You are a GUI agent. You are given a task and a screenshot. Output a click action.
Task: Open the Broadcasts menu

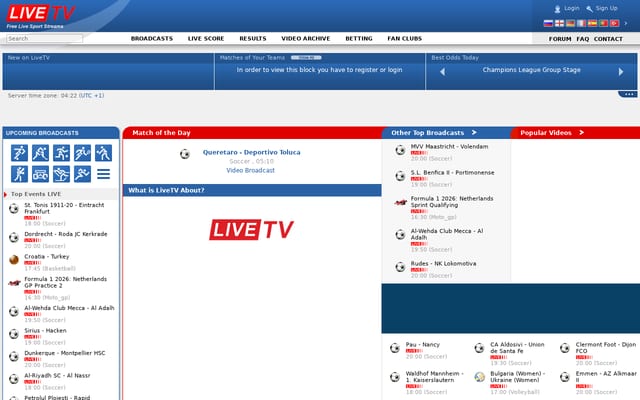[152, 38]
